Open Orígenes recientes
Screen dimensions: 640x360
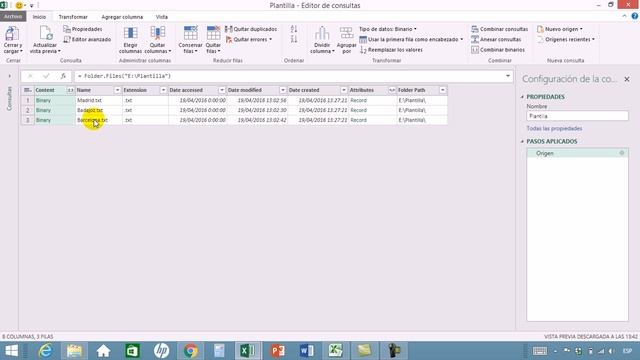(566, 40)
